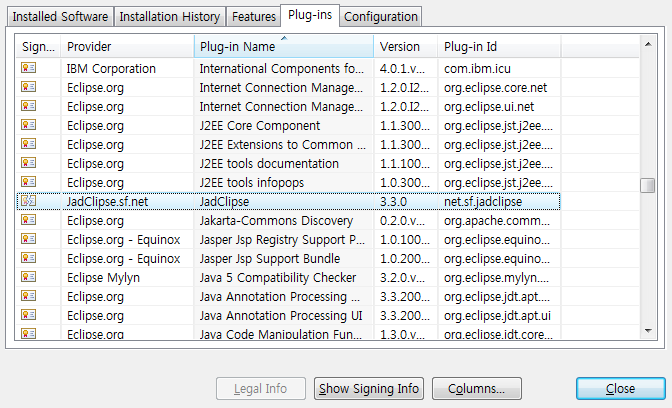Close the dialog with Close button
The width and height of the screenshot is (672, 408).
click(x=621, y=389)
